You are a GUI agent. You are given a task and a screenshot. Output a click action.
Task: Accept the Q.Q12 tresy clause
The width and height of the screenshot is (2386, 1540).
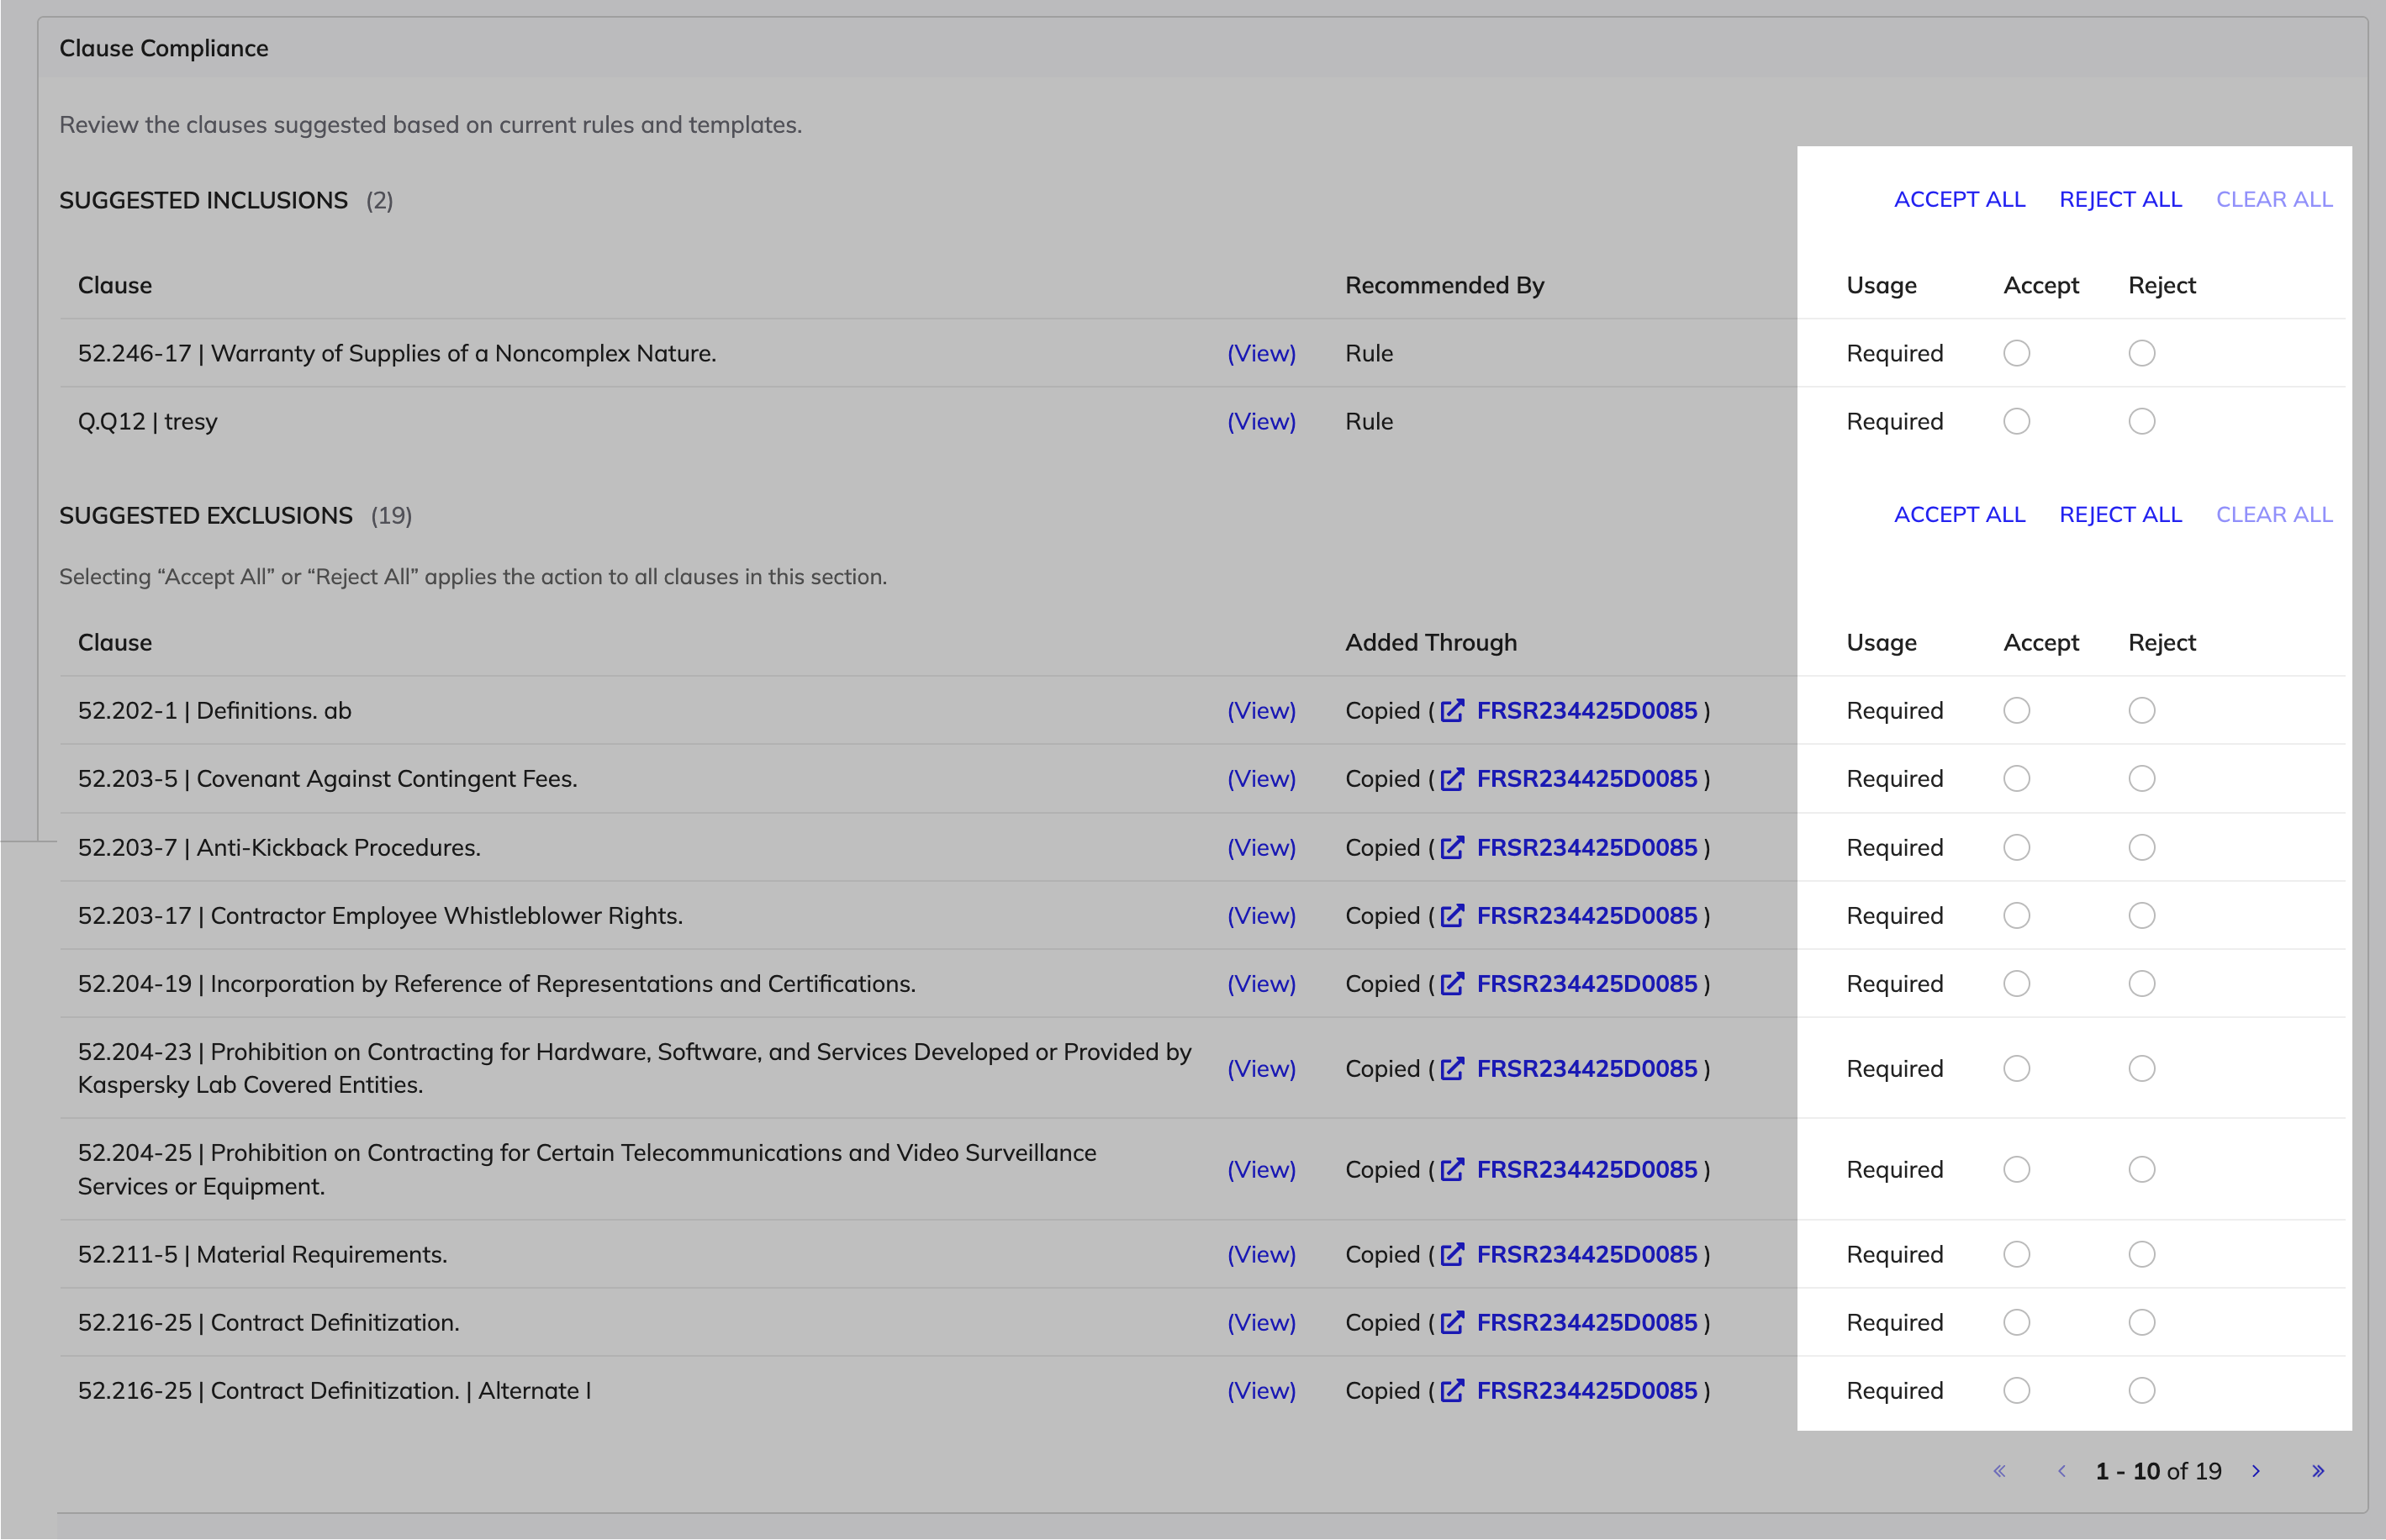[x=2017, y=422]
